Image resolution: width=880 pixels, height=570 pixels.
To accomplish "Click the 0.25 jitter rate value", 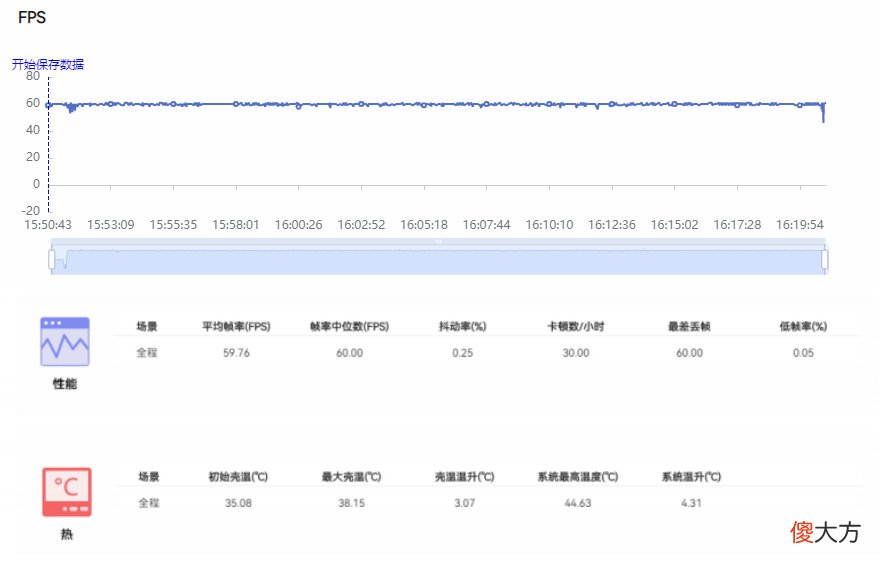I will coord(462,353).
